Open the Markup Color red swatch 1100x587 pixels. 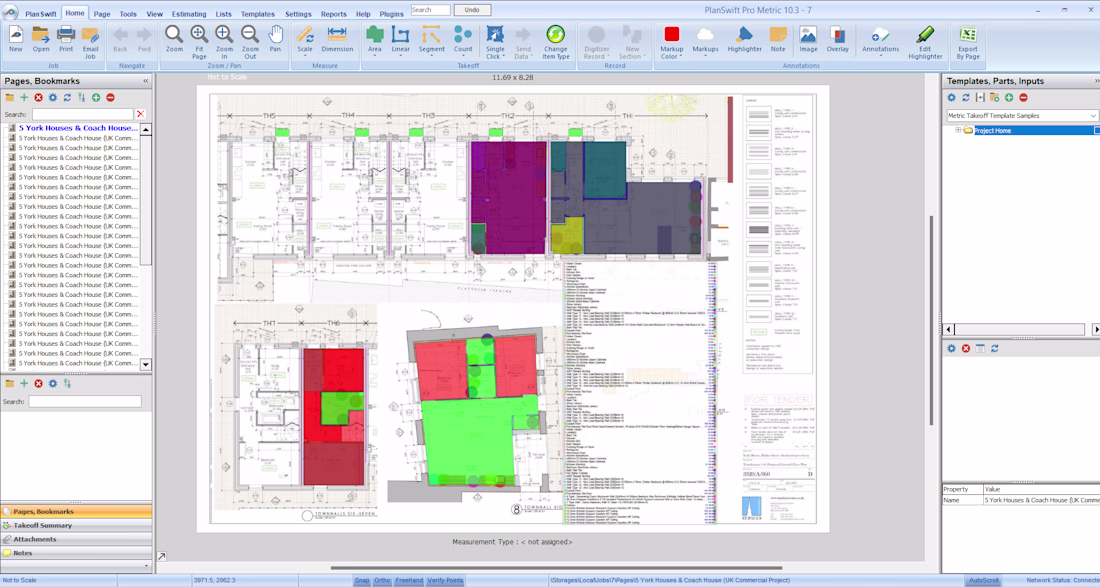click(x=672, y=34)
